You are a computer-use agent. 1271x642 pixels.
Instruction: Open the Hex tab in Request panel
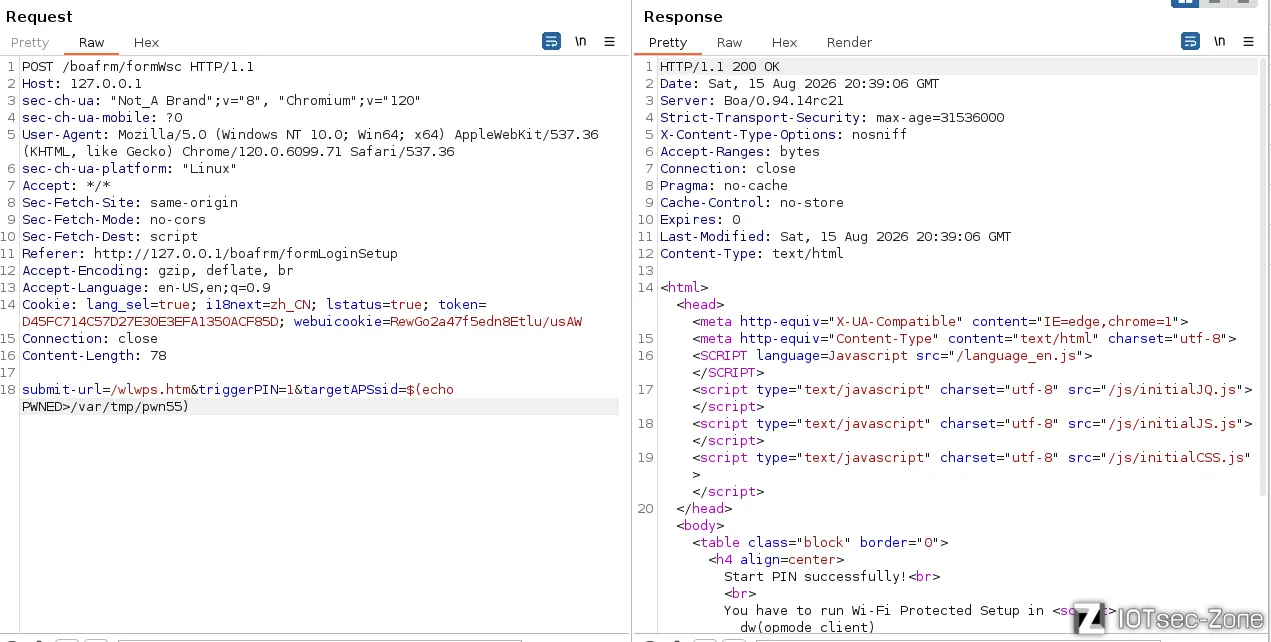point(146,42)
